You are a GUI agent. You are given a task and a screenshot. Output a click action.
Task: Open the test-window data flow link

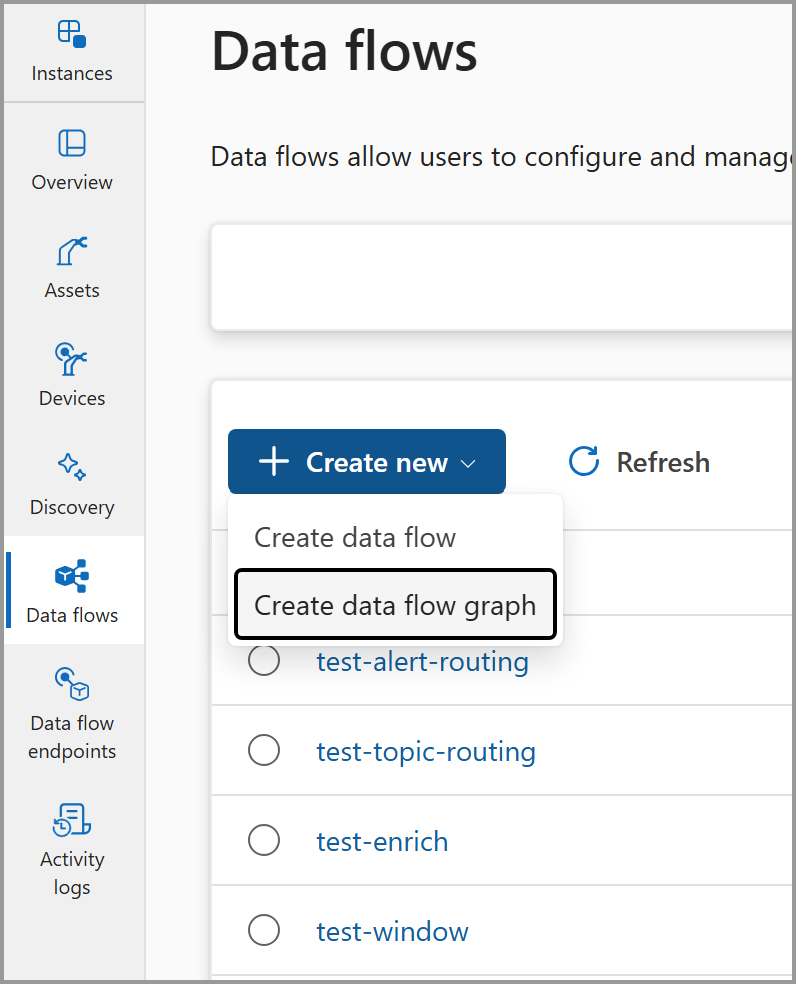tap(392, 932)
